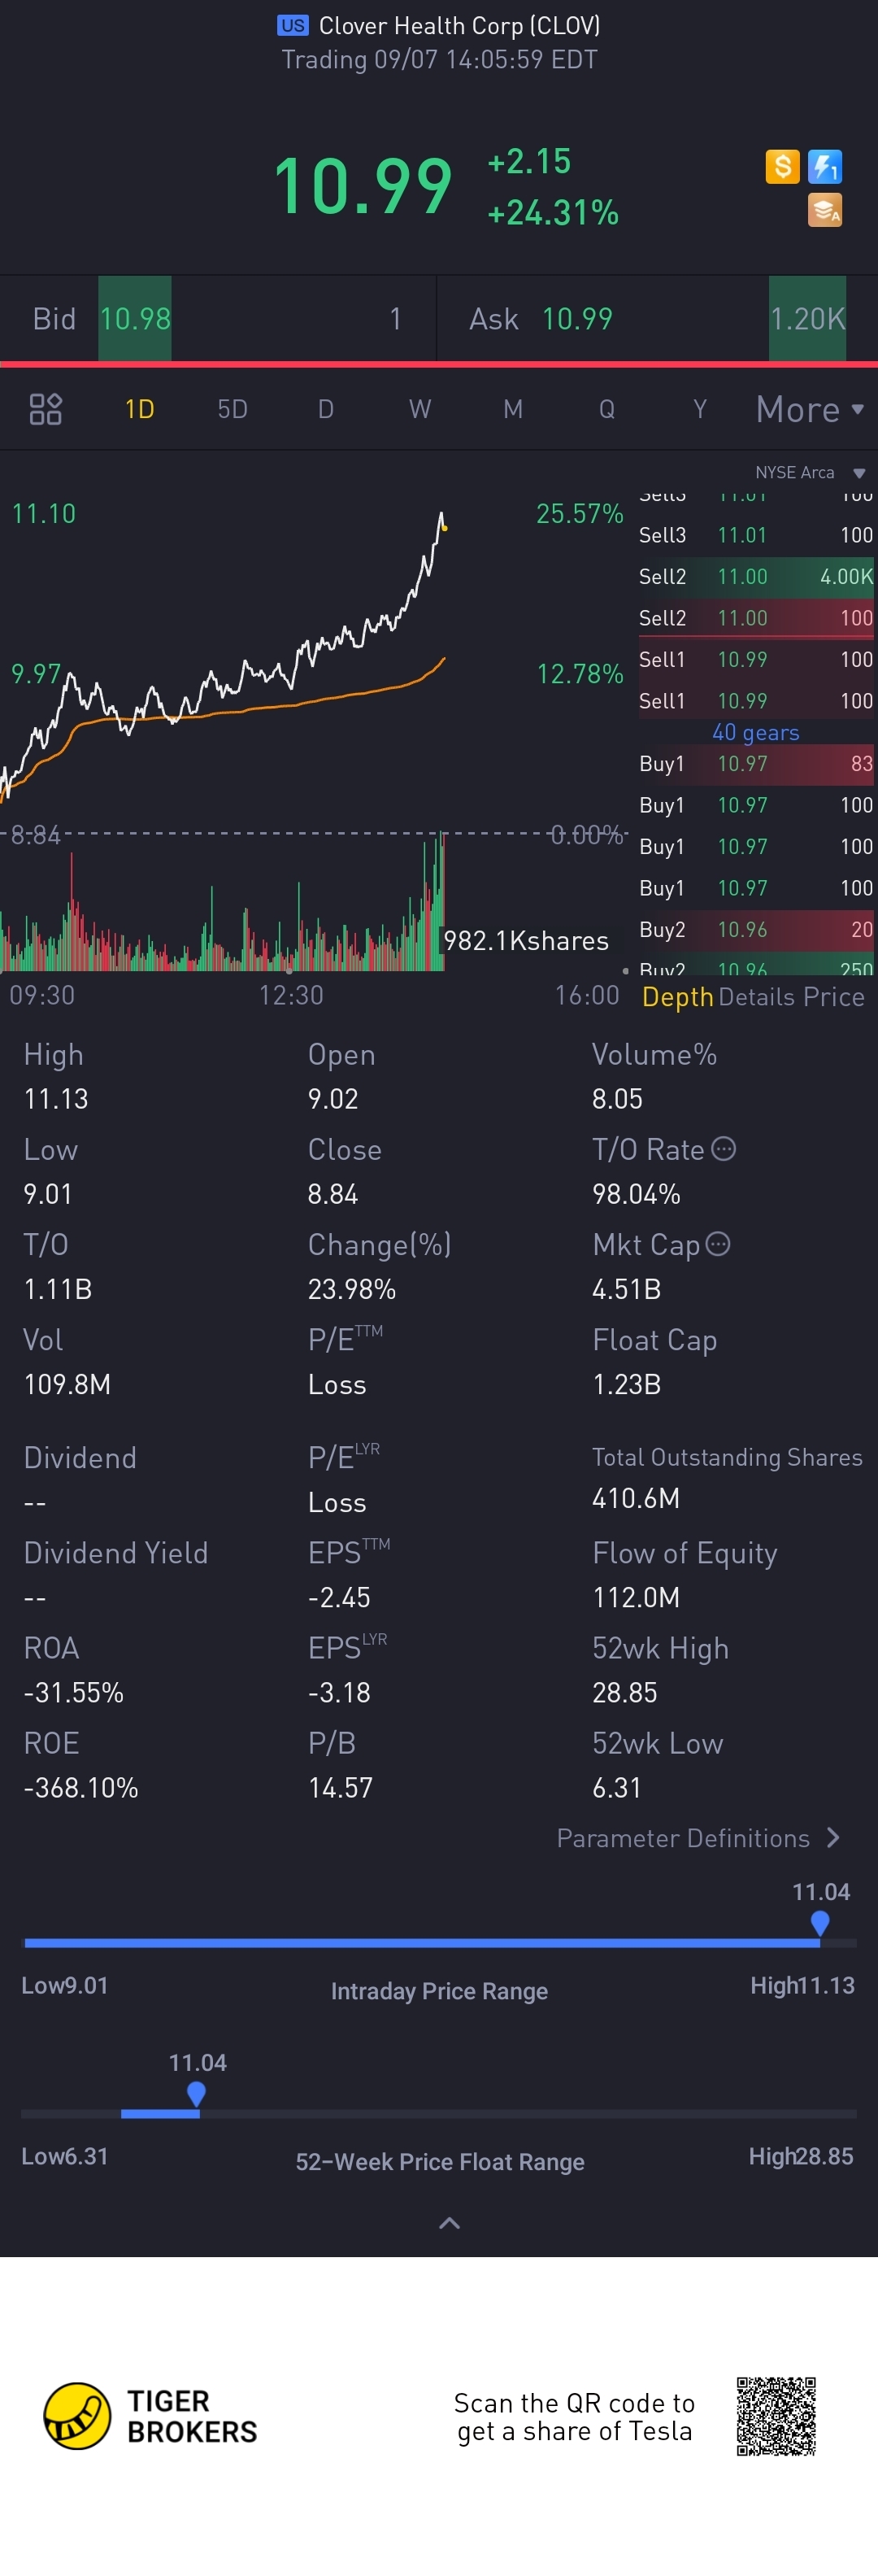Tap the Ask size 1.20K
The image size is (878, 2576).
(807, 319)
